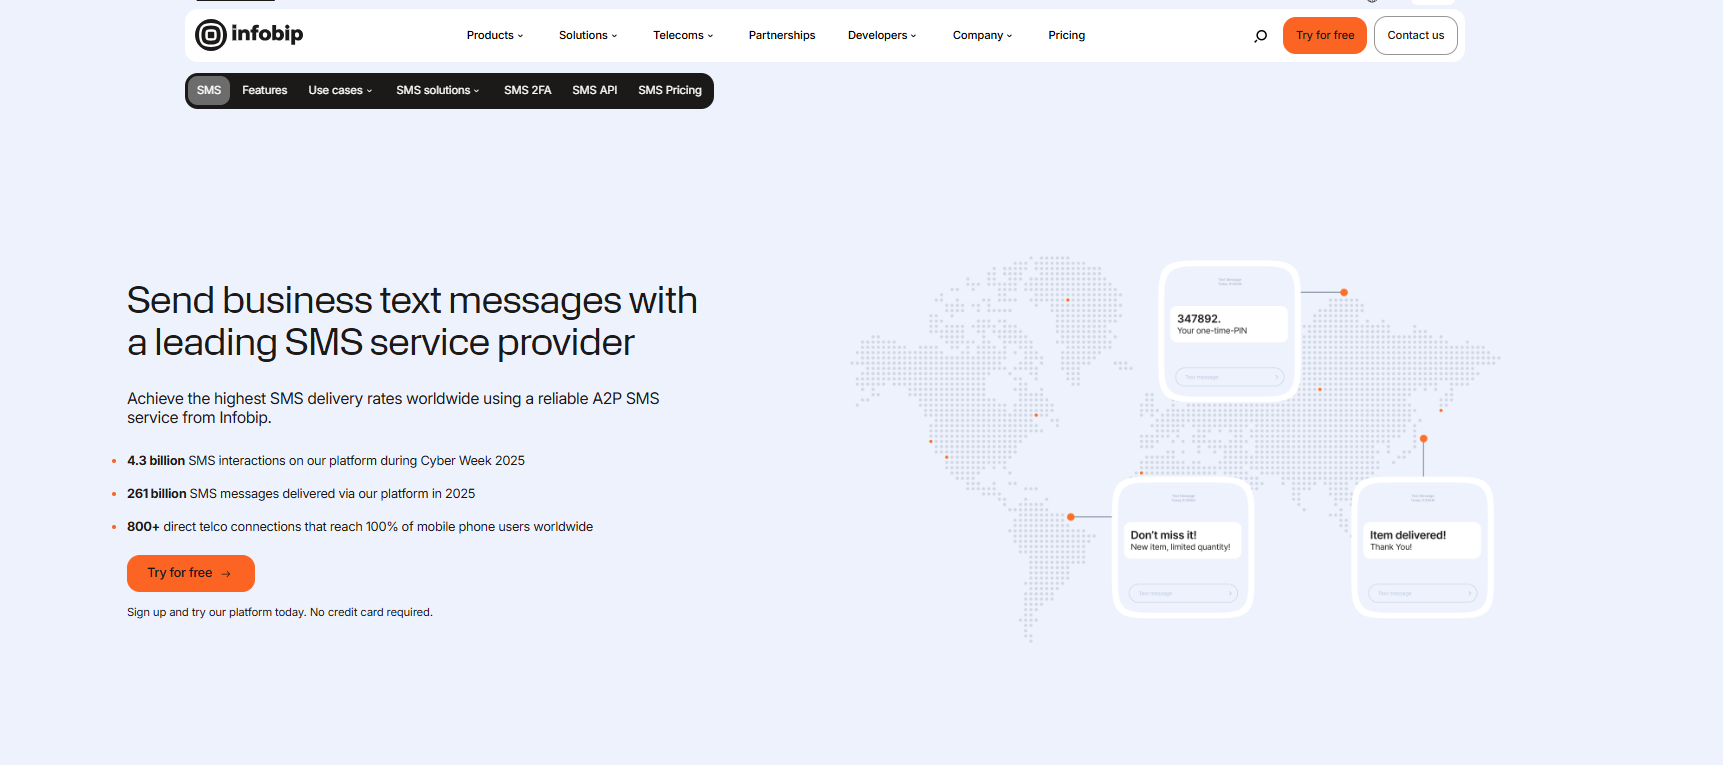The height and width of the screenshot is (765, 1723).
Task: Click the Send business text messages heading
Action: (412, 321)
